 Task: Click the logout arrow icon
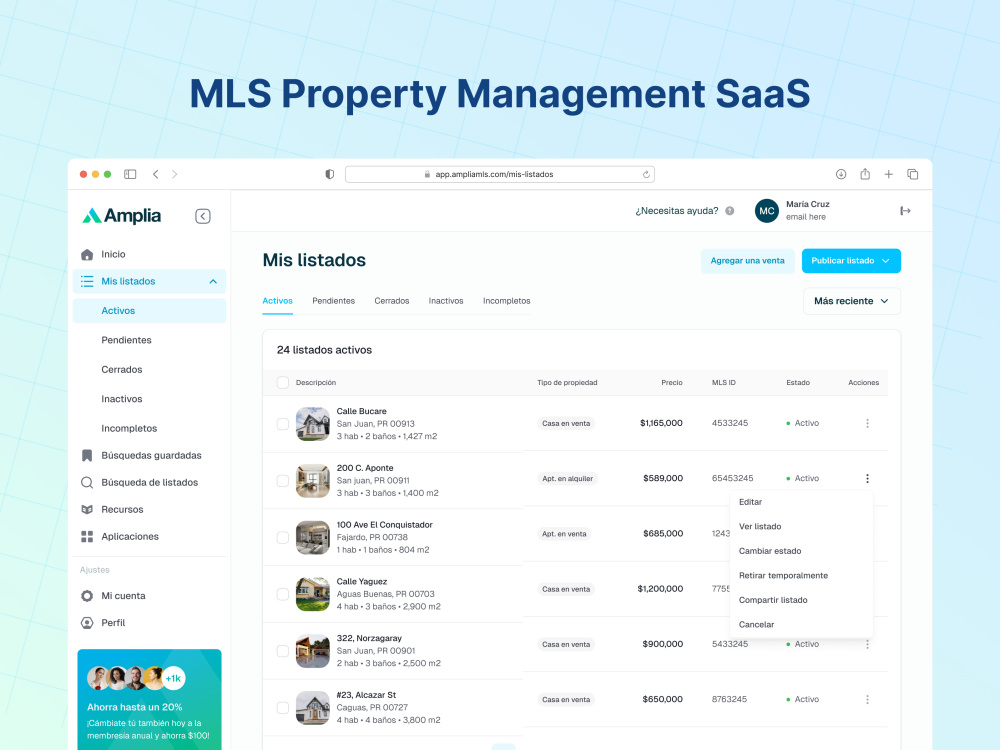coord(905,211)
